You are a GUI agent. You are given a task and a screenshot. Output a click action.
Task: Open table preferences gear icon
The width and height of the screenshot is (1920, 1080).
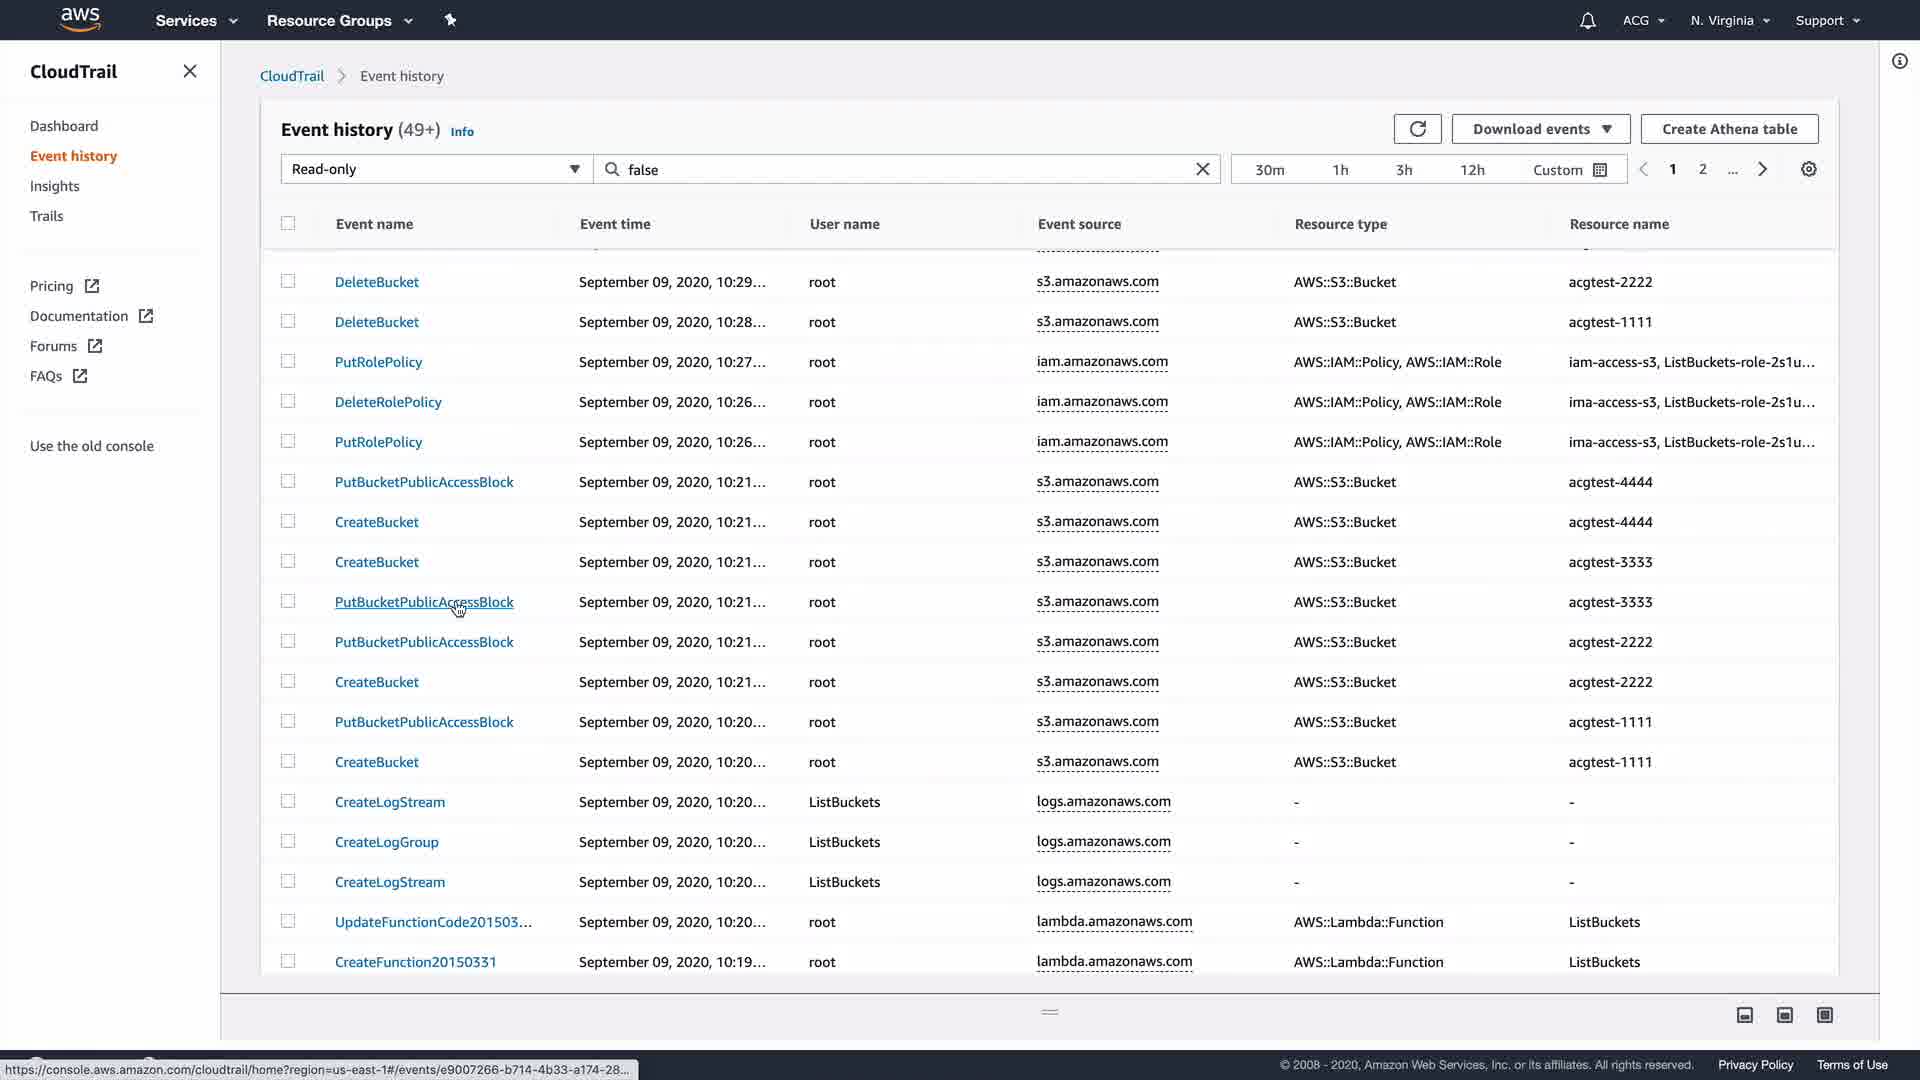[1808, 170]
